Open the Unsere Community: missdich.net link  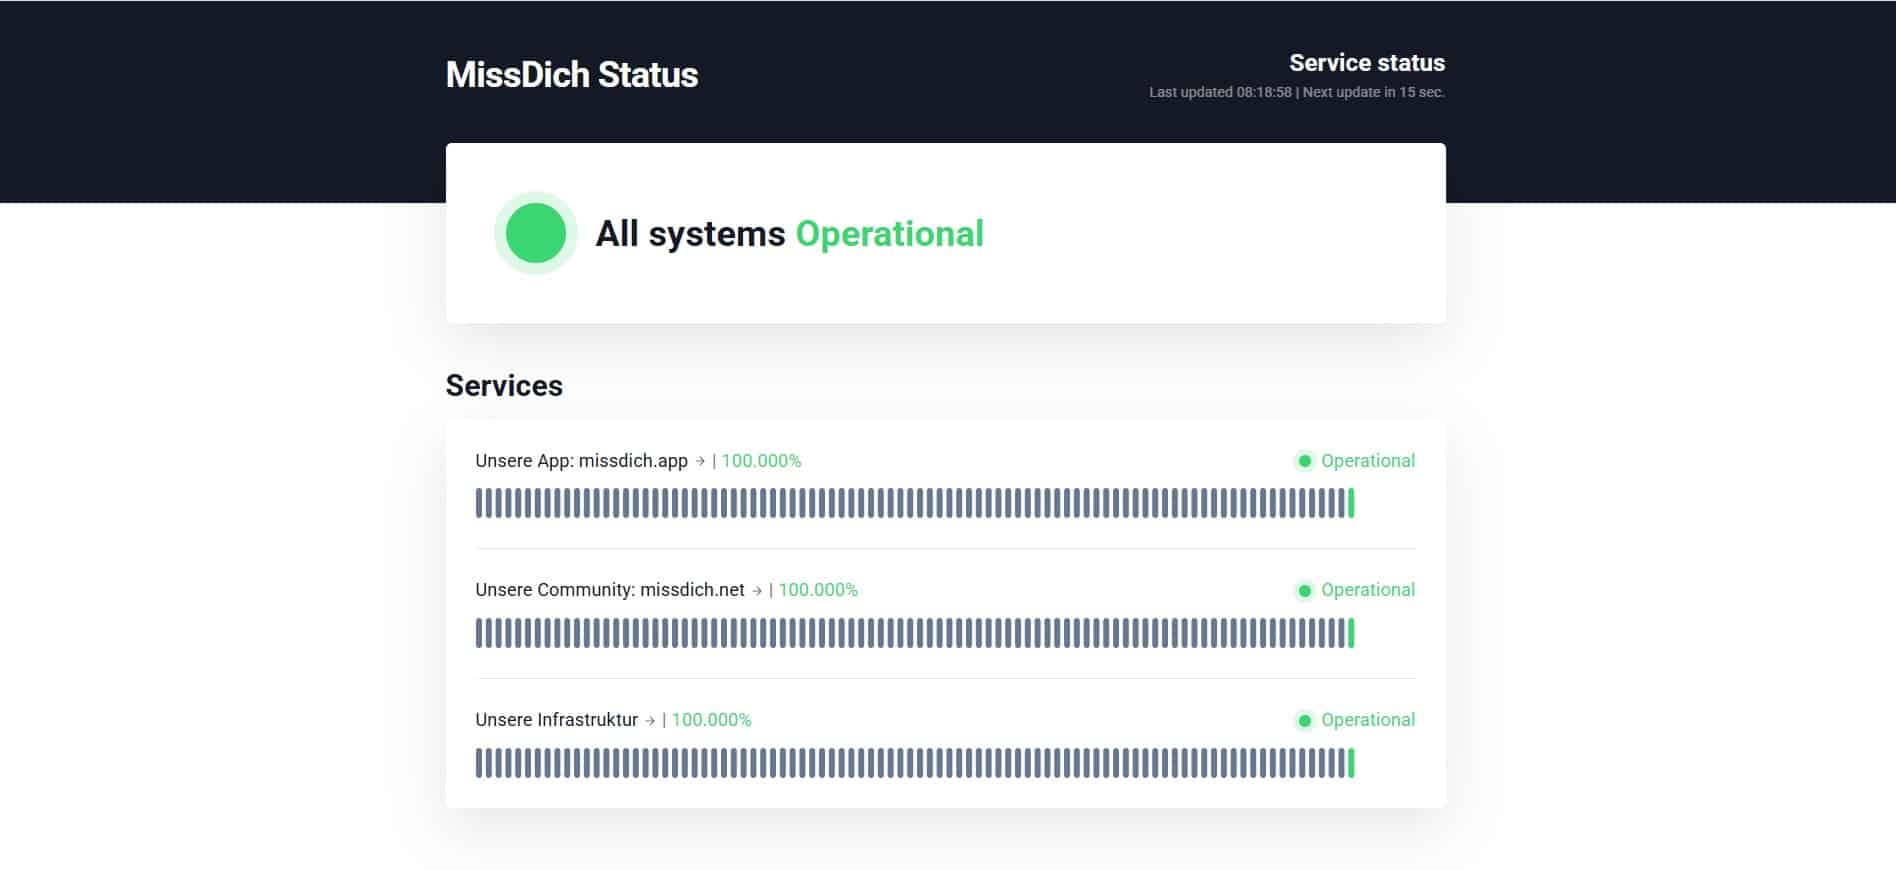point(609,590)
